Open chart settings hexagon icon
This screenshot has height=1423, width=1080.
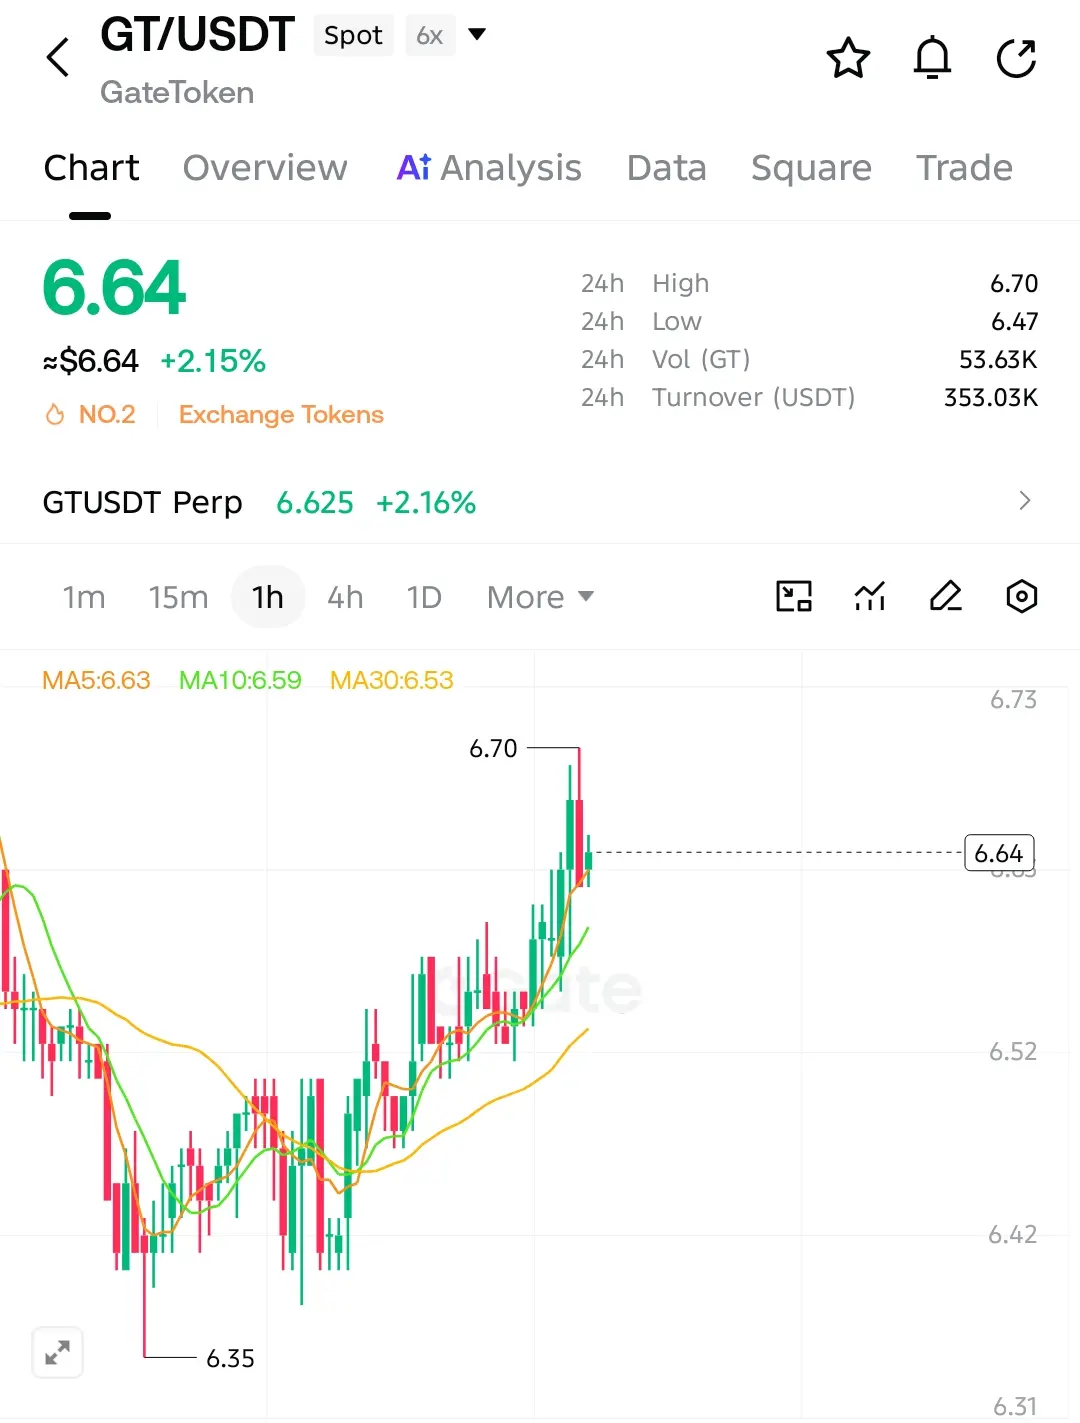(1021, 597)
